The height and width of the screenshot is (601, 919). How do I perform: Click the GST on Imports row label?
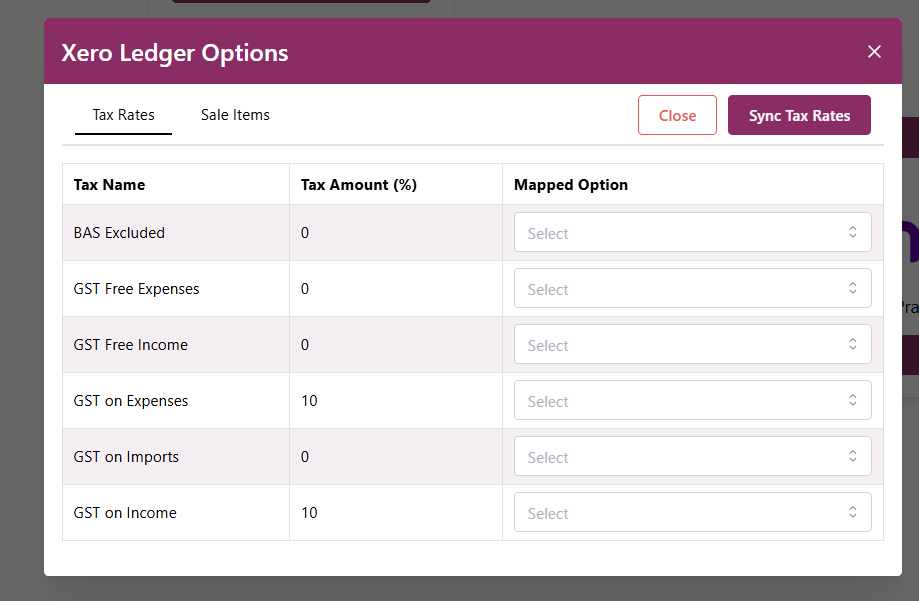[x=126, y=457]
